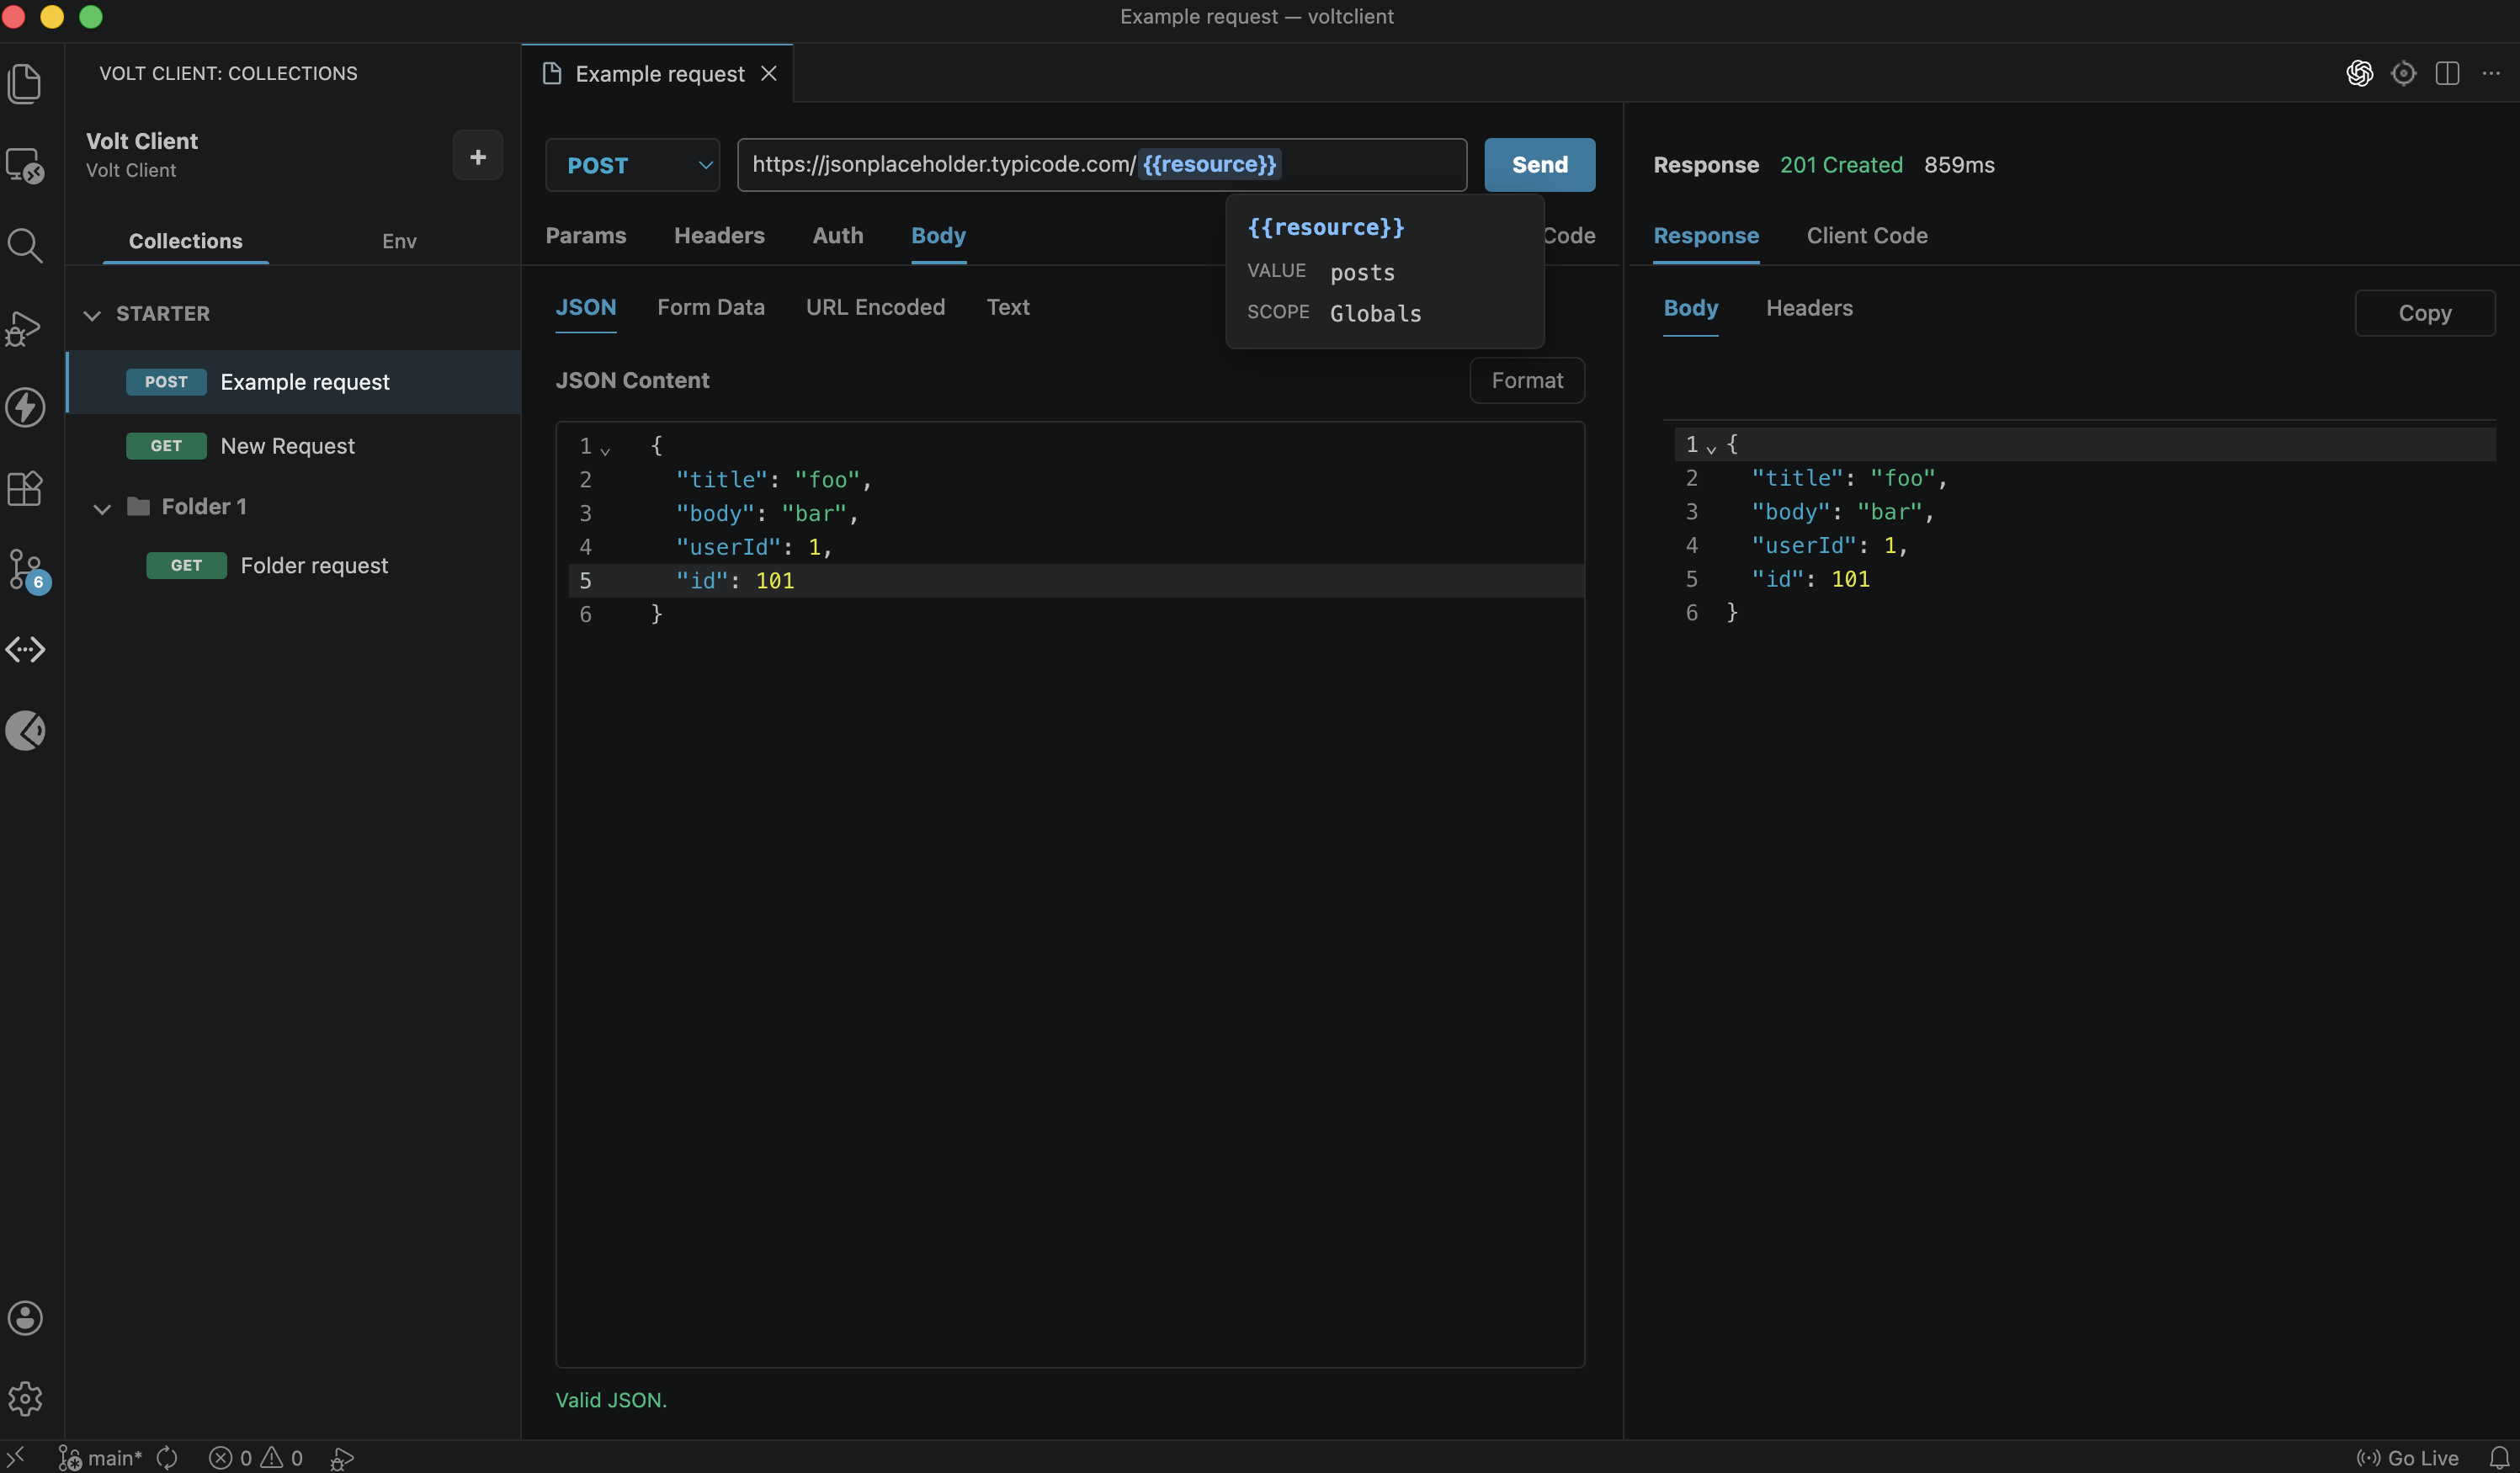Open the Auth tab
The height and width of the screenshot is (1473, 2520).
[x=837, y=236]
